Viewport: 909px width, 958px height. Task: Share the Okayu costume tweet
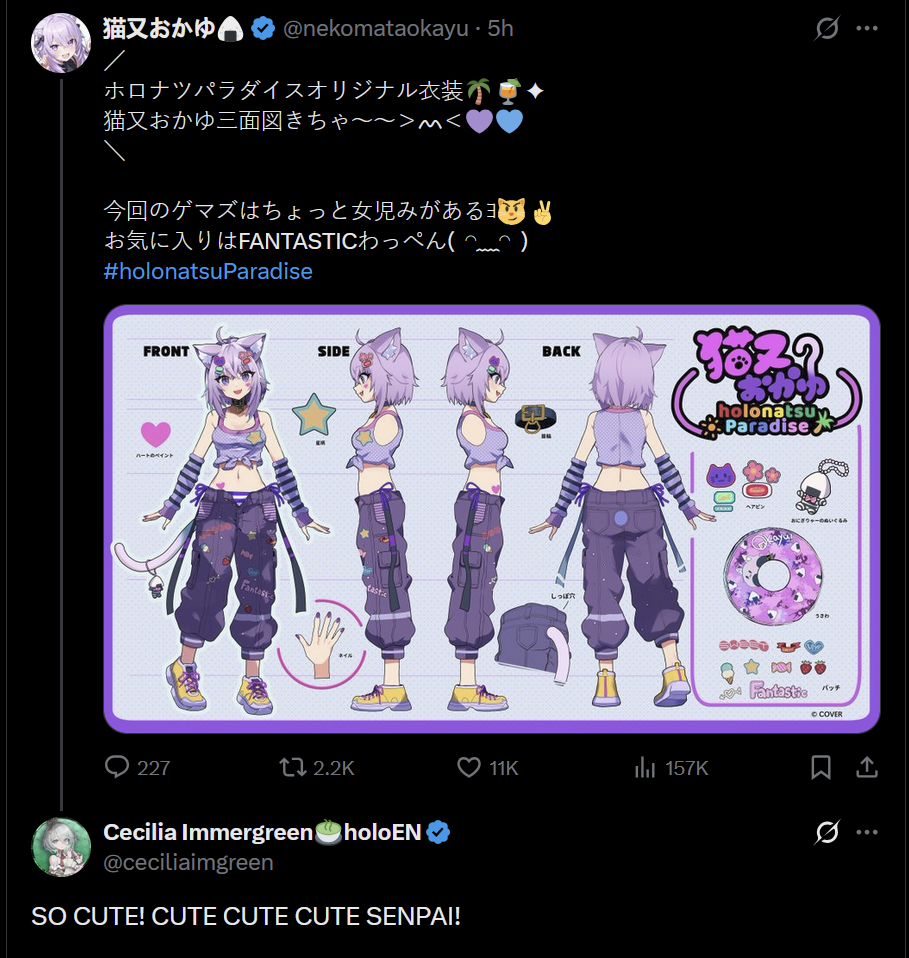pyautogui.click(x=866, y=767)
